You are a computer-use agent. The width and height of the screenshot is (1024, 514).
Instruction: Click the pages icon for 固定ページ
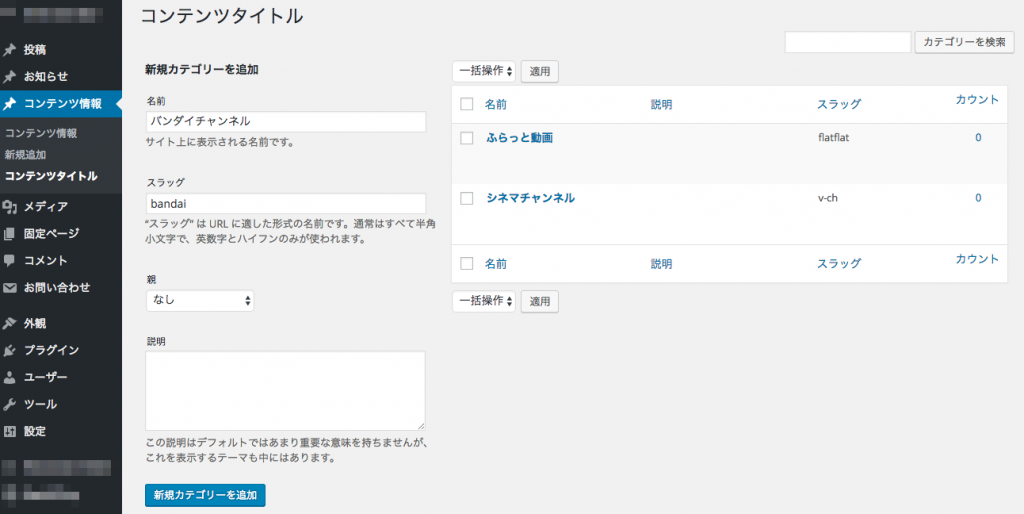(x=9, y=234)
